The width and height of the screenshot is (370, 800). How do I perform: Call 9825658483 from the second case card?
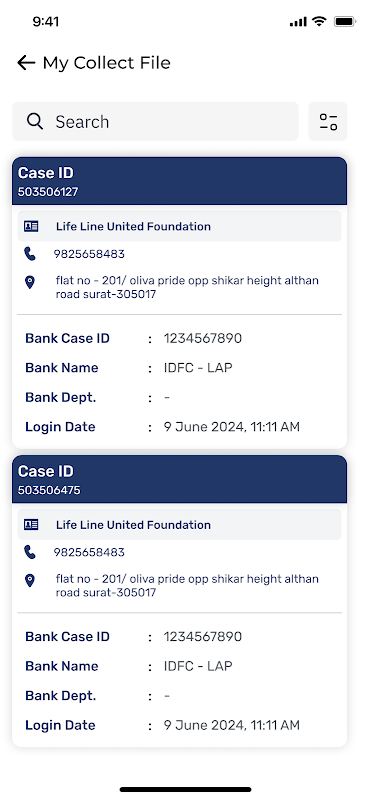point(89,553)
